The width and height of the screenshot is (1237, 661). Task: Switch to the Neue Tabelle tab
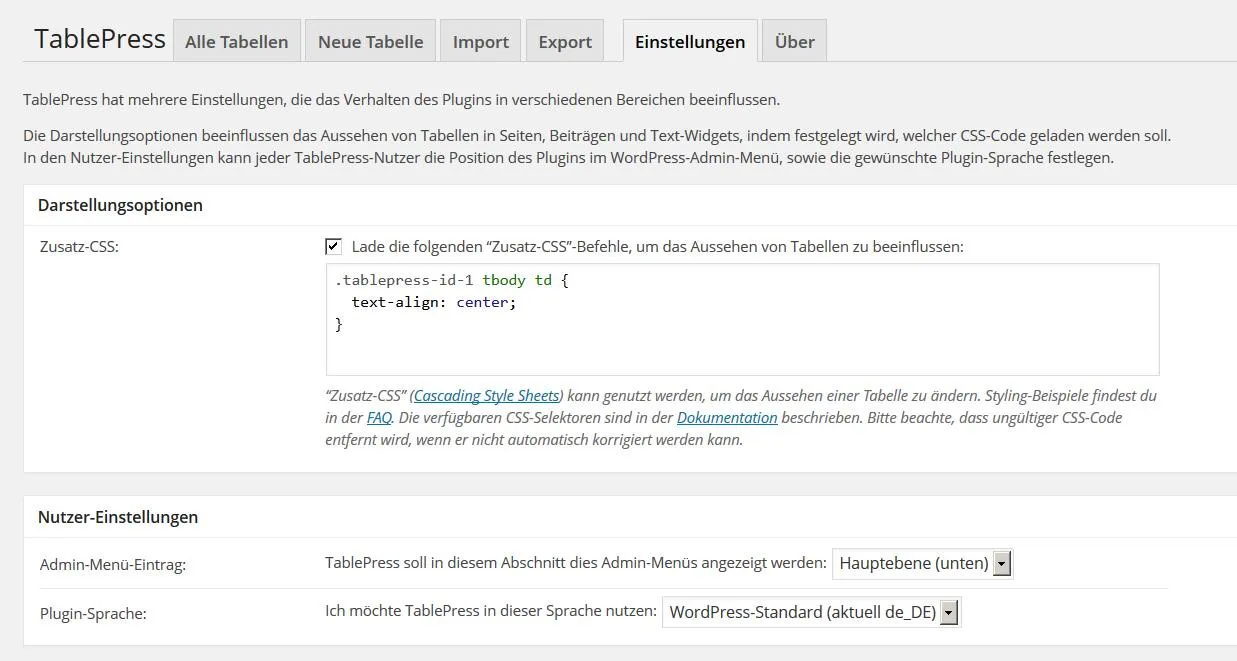click(370, 41)
